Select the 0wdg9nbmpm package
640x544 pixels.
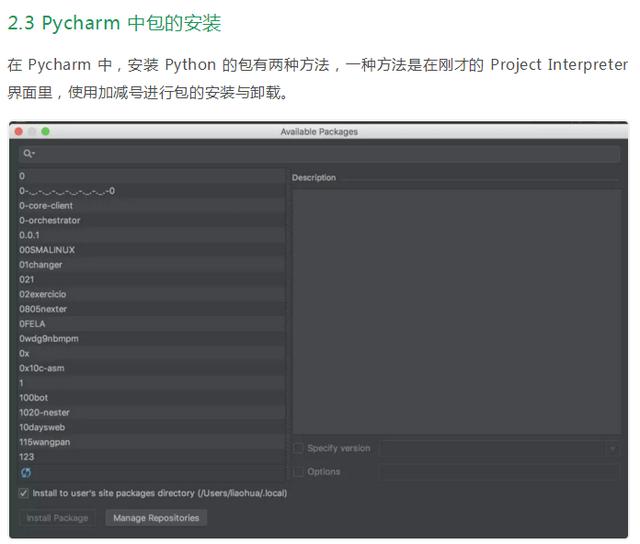tap(152, 339)
